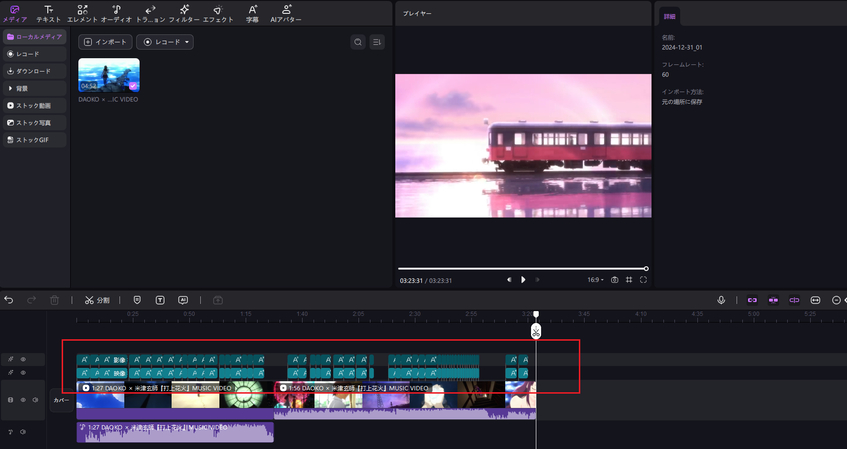847x449 pixels.
Task: Open the Filter tab in top toolbar
Action: pos(184,13)
